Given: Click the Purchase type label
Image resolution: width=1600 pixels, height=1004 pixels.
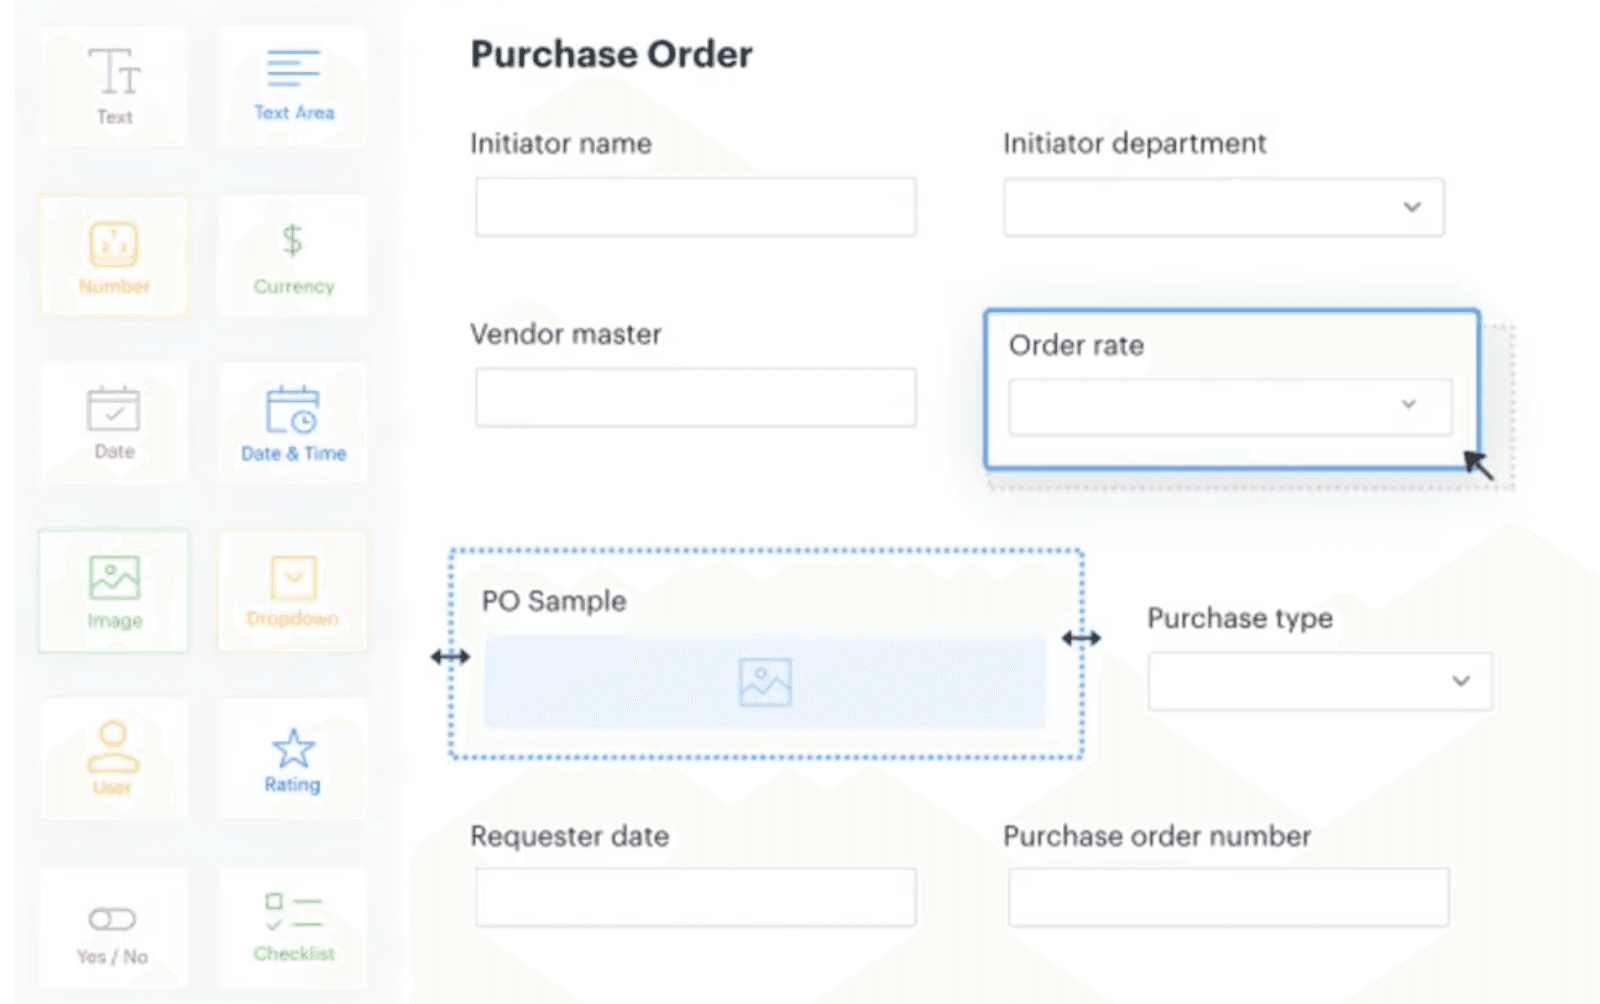Looking at the screenshot, I should [1240, 619].
